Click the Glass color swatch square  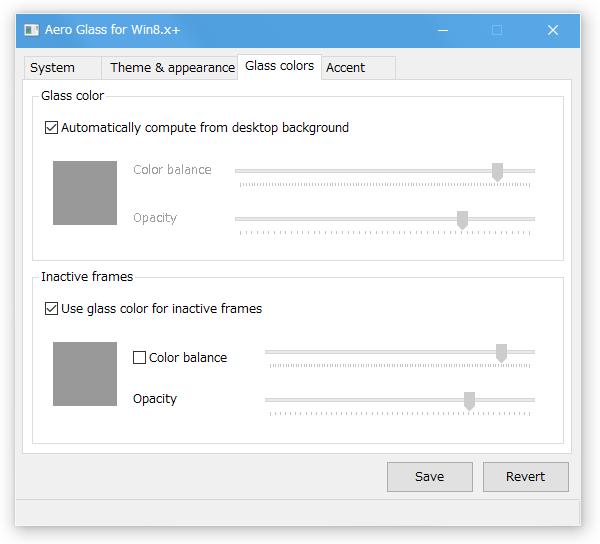[85, 193]
